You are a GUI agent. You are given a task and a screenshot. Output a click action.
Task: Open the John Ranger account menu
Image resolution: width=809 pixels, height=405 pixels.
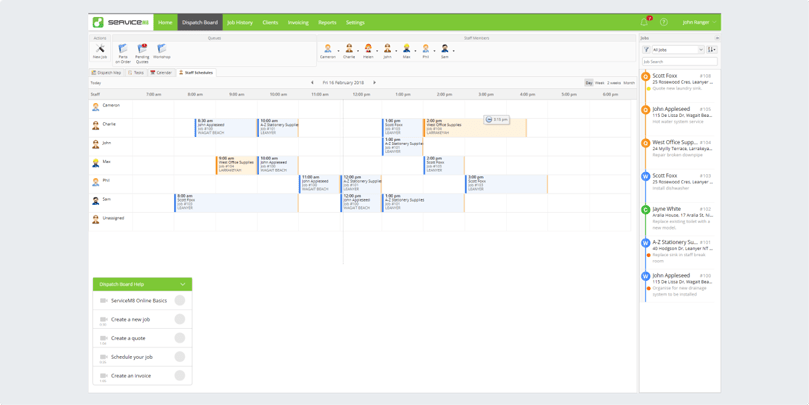click(695, 22)
